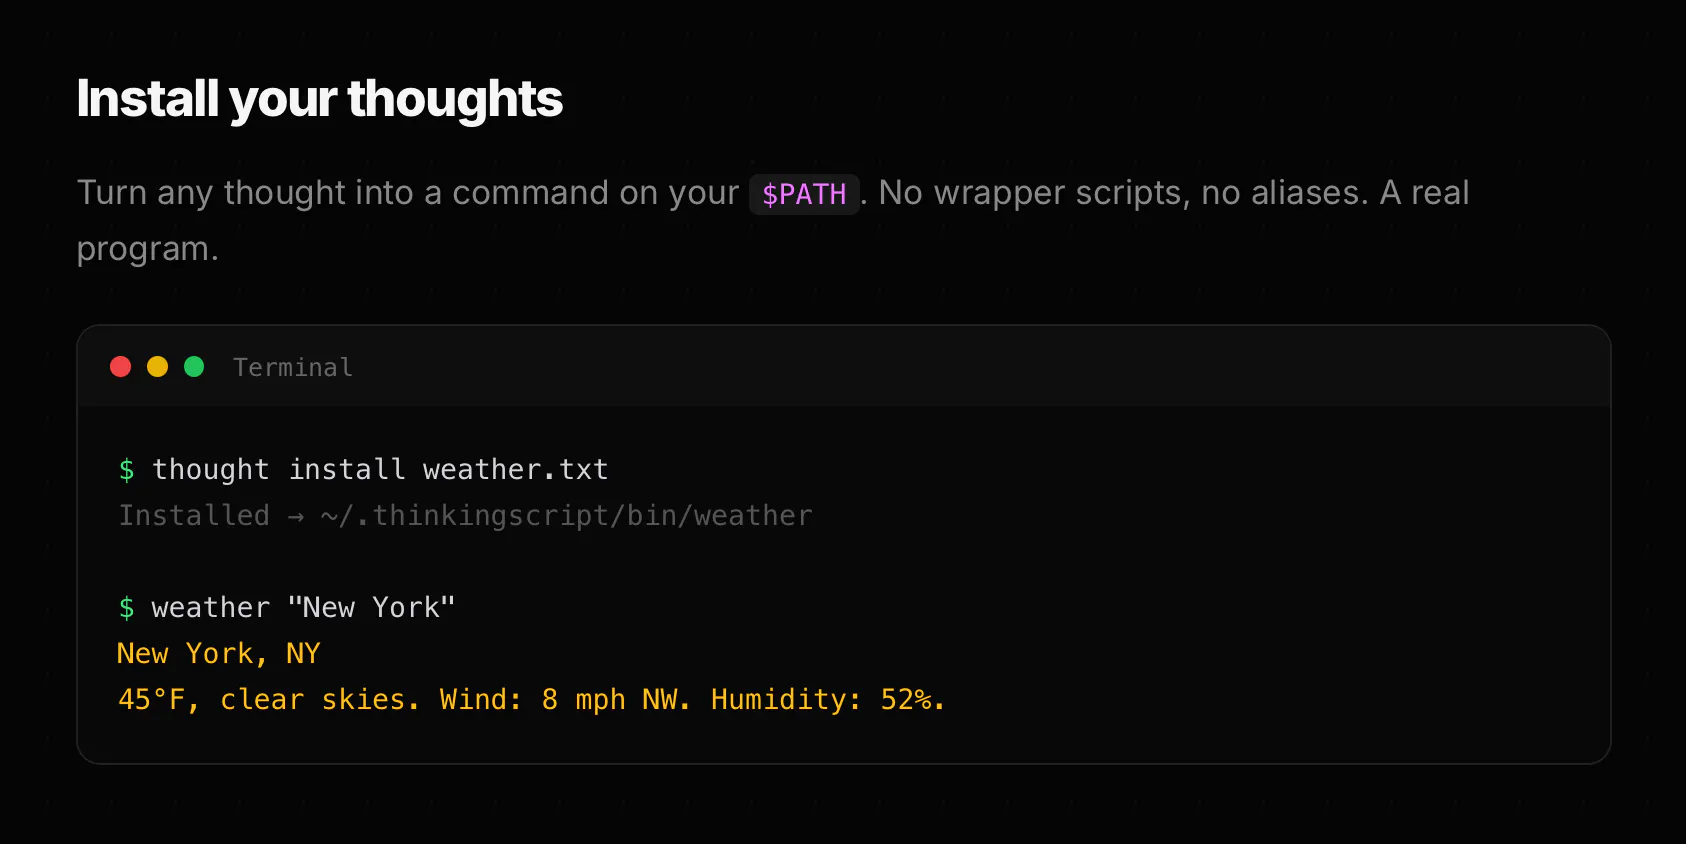Click 'weather.txt' filename in the command

pos(516,470)
